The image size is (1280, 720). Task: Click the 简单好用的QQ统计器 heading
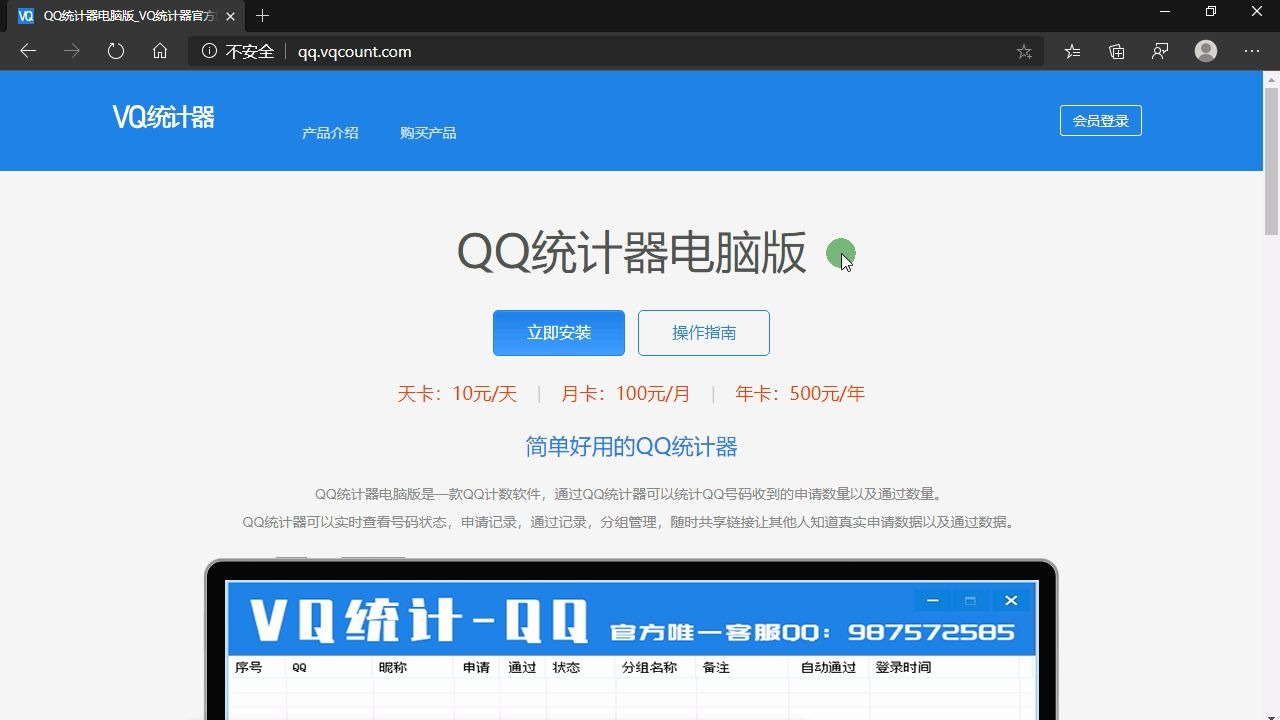(631, 447)
